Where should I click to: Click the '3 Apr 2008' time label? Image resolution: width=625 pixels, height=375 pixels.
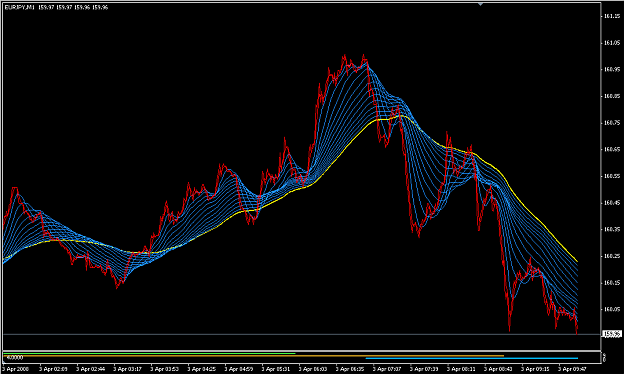click(x=16, y=369)
